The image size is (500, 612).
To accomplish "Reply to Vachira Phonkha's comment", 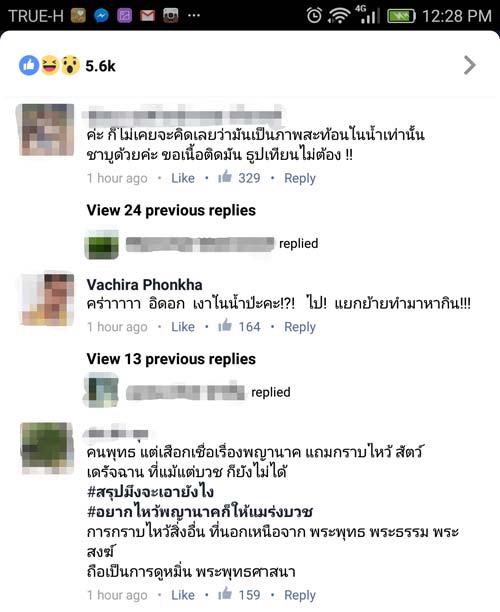I will point(300,327).
